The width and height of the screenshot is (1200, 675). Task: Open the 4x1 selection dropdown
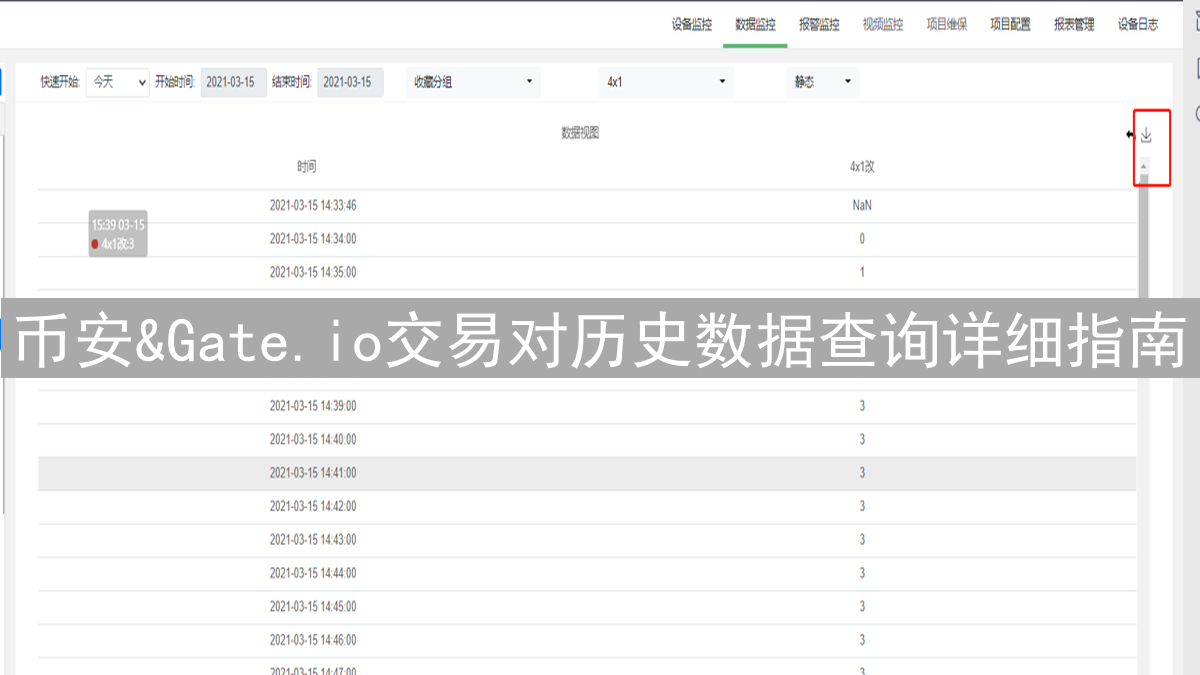(x=666, y=82)
